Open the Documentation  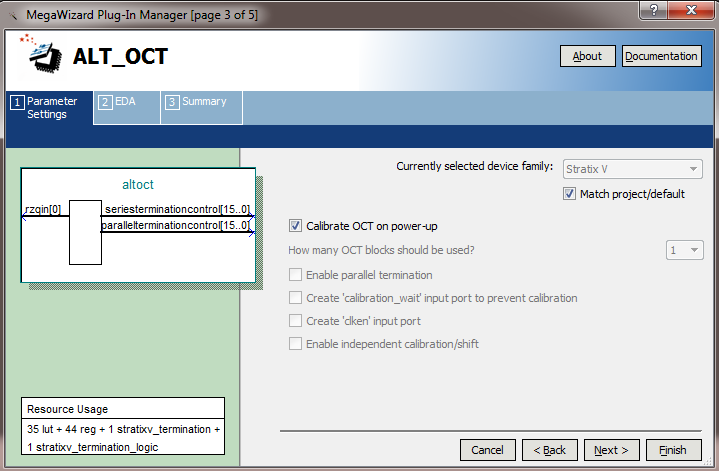(x=661, y=56)
